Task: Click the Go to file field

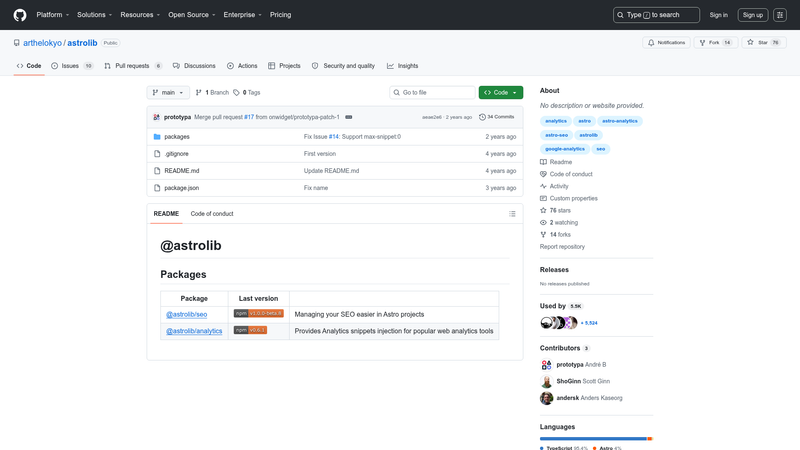Action: [432, 92]
